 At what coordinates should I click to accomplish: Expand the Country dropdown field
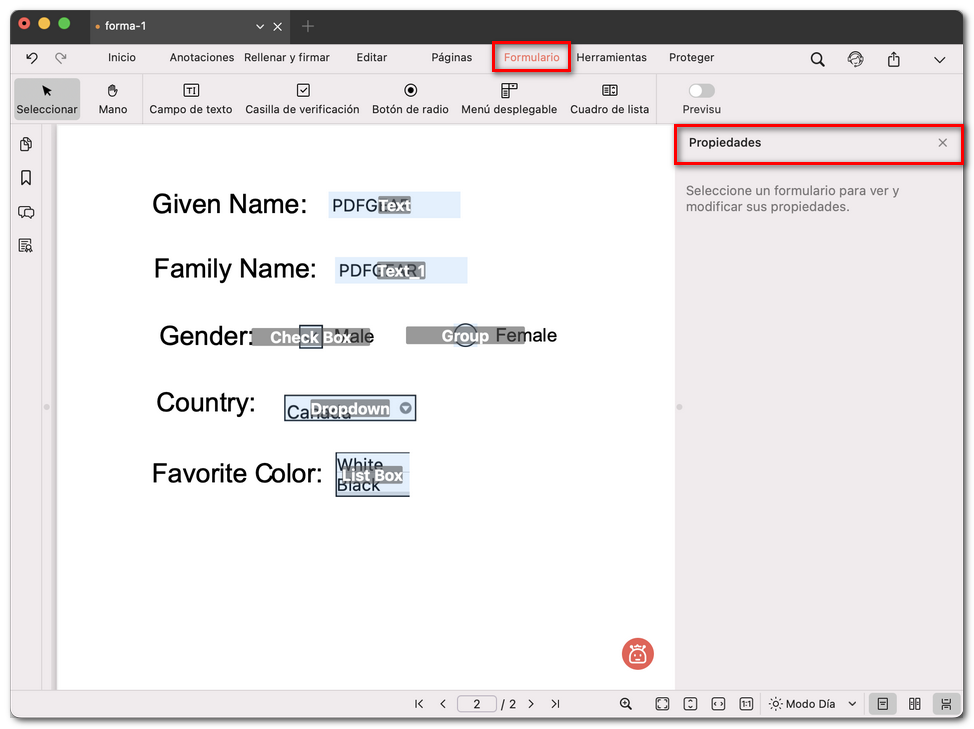(405, 408)
